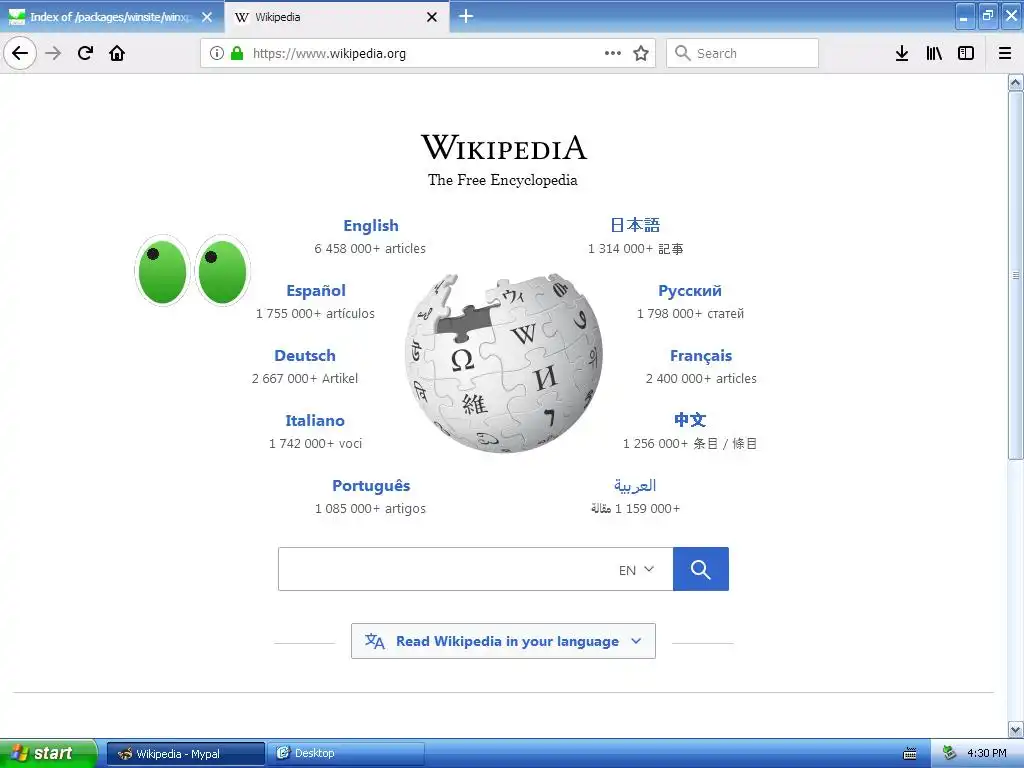The height and width of the screenshot is (768, 1024).
Task: Select the Wikipedia tab
Action: [336, 17]
